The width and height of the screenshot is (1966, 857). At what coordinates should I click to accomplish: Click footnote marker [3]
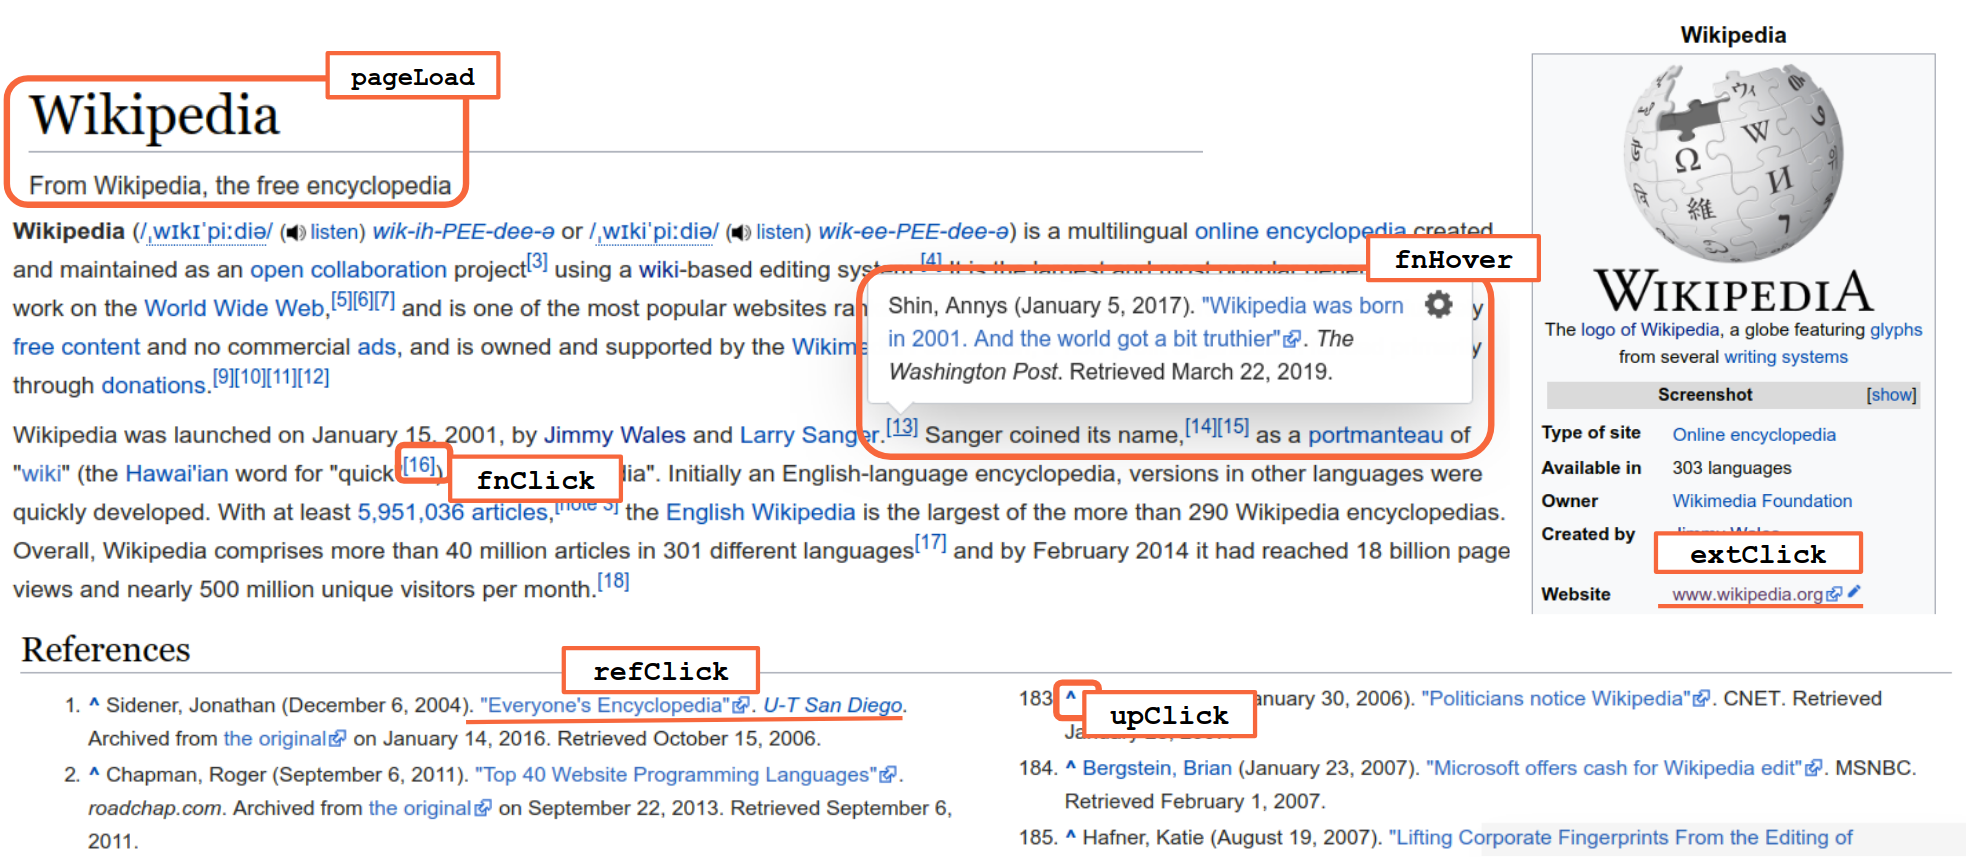pyautogui.click(x=537, y=261)
